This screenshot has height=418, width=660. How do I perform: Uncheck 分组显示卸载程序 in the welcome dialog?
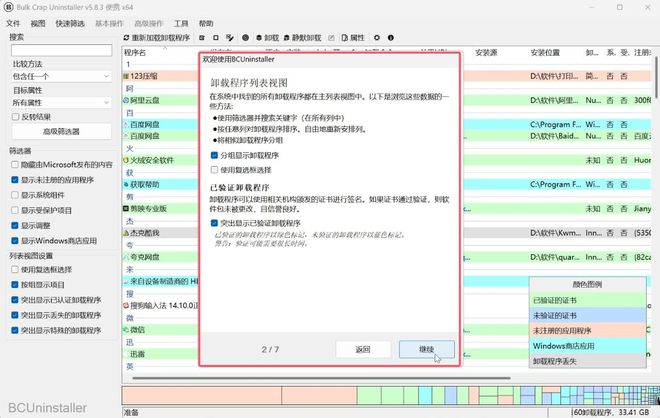(x=214, y=155)
